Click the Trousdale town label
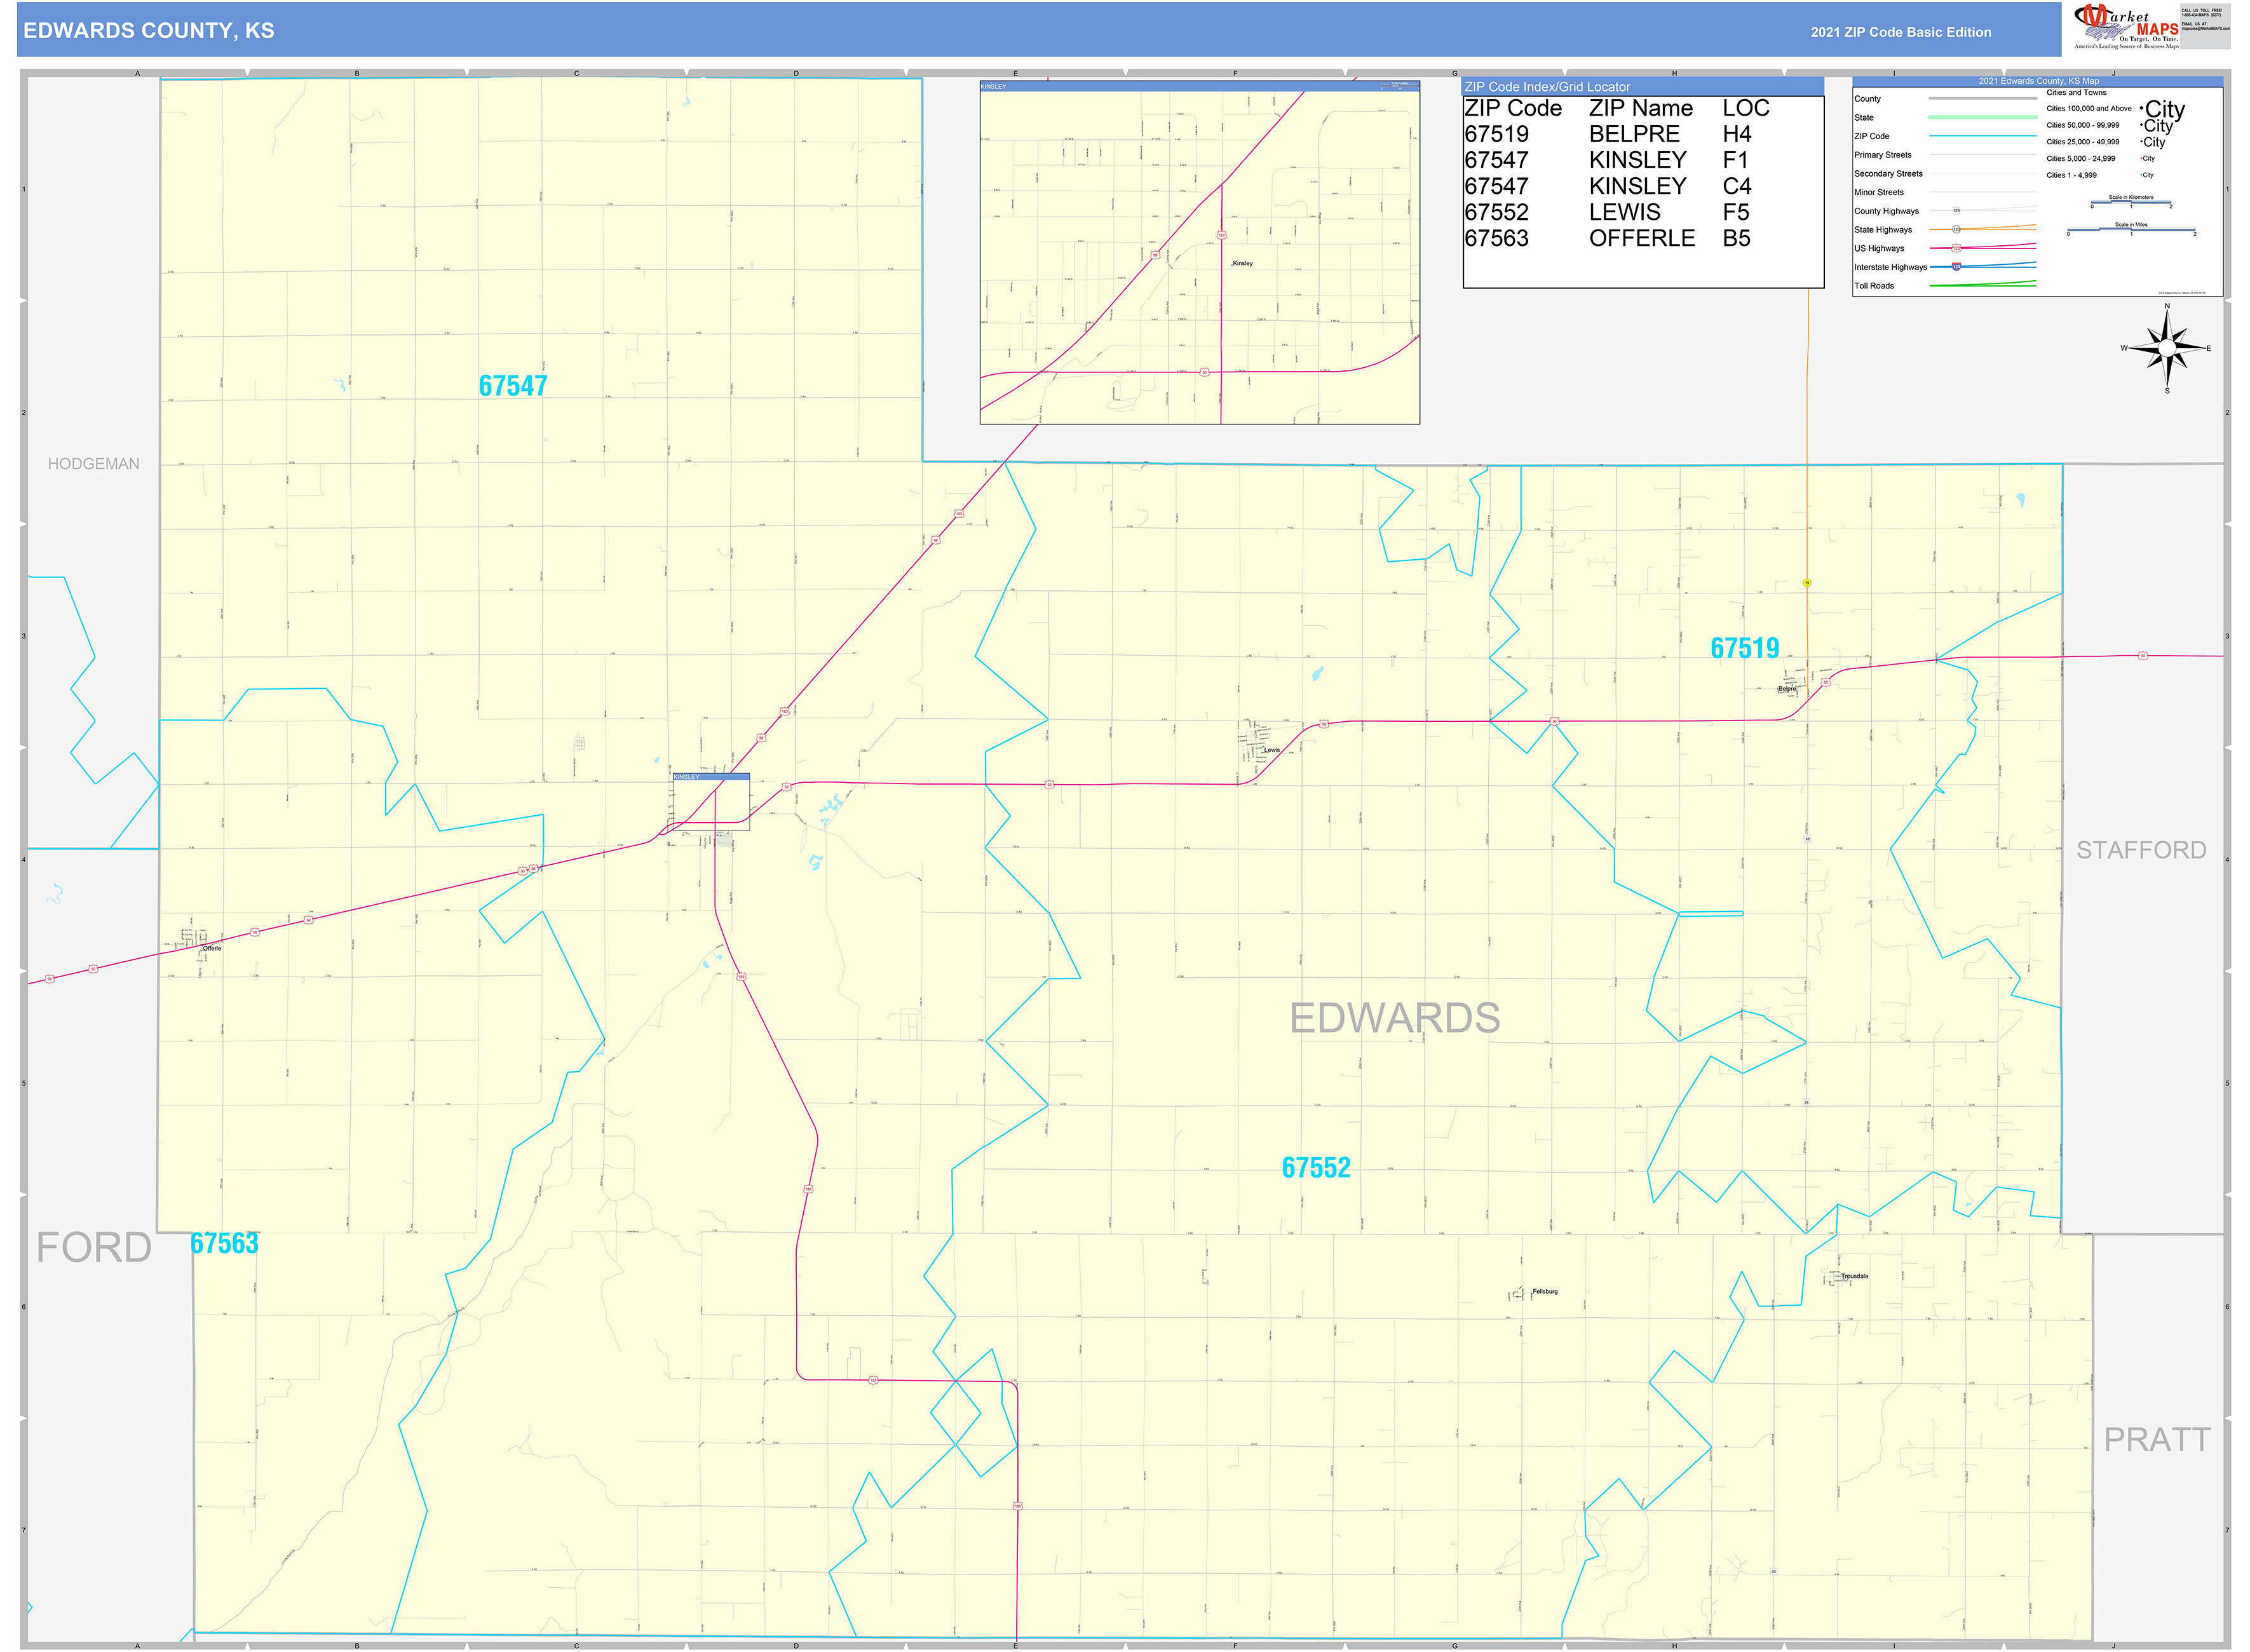Screen dimensions: 2250x1652 click(1855, 1276)
